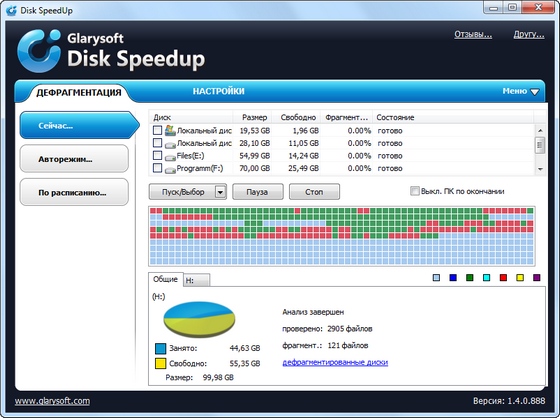Click the Пауза button
Image resolution: width=560 pixels, height=418 pixels.
tap(258, 192)
